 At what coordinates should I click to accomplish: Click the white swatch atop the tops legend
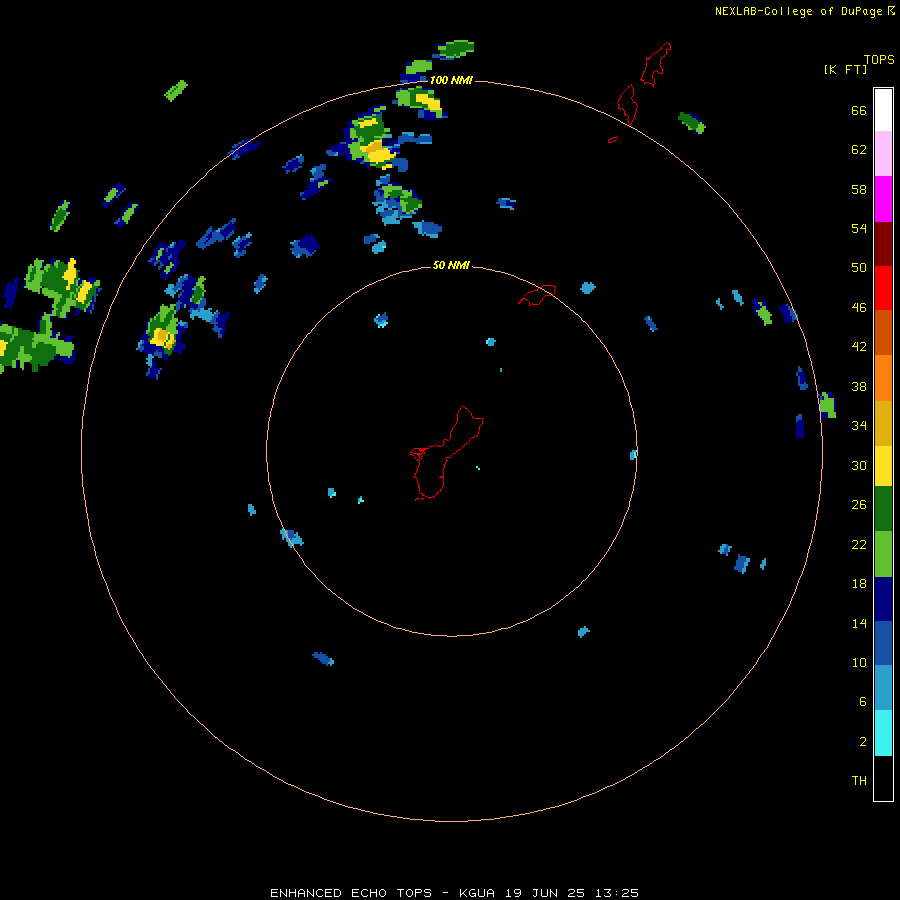pos(883,110)
